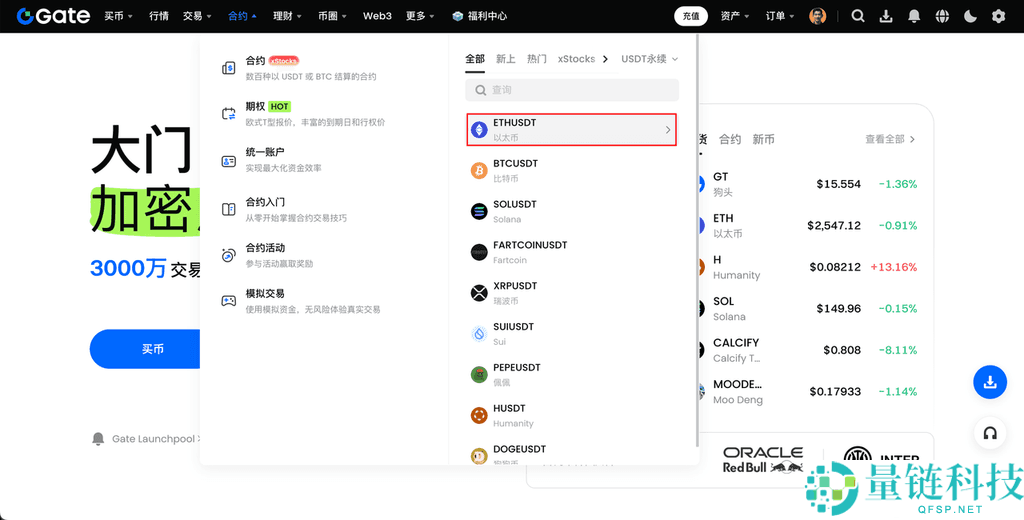Select the xStocks tab
This screenshot has height=520, width=1024.
point(576,59)
